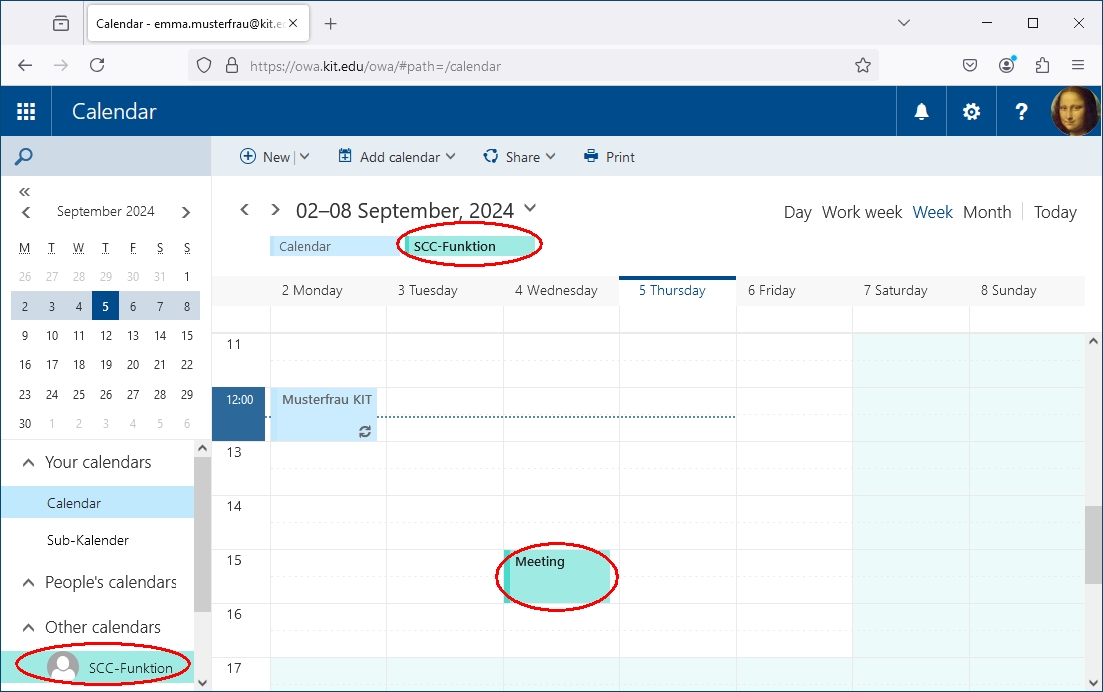Image resolution: width=1103 pixels, height=692 pixels.
Task: Open the notifications bell
Action: [922, 112]
